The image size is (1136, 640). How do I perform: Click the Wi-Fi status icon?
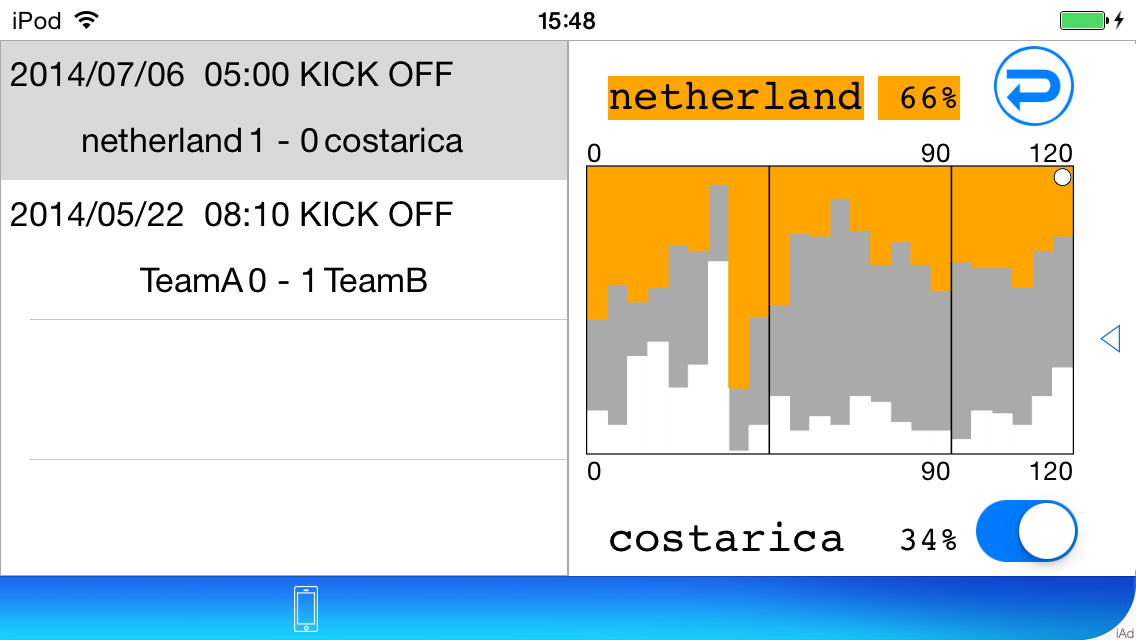click(87, 20)
